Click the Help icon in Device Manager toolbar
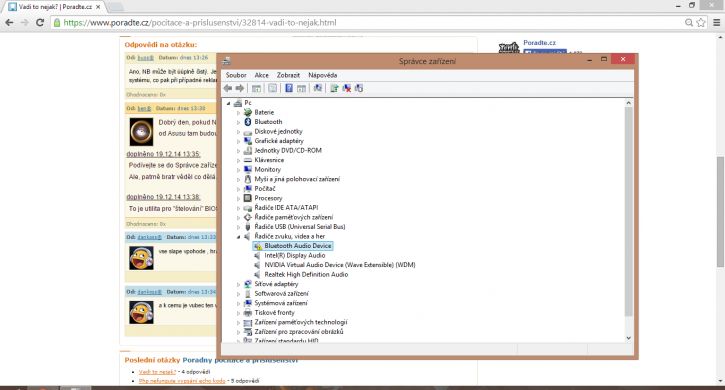This screenshot has height=390, width=725. [x=289, y=88]
